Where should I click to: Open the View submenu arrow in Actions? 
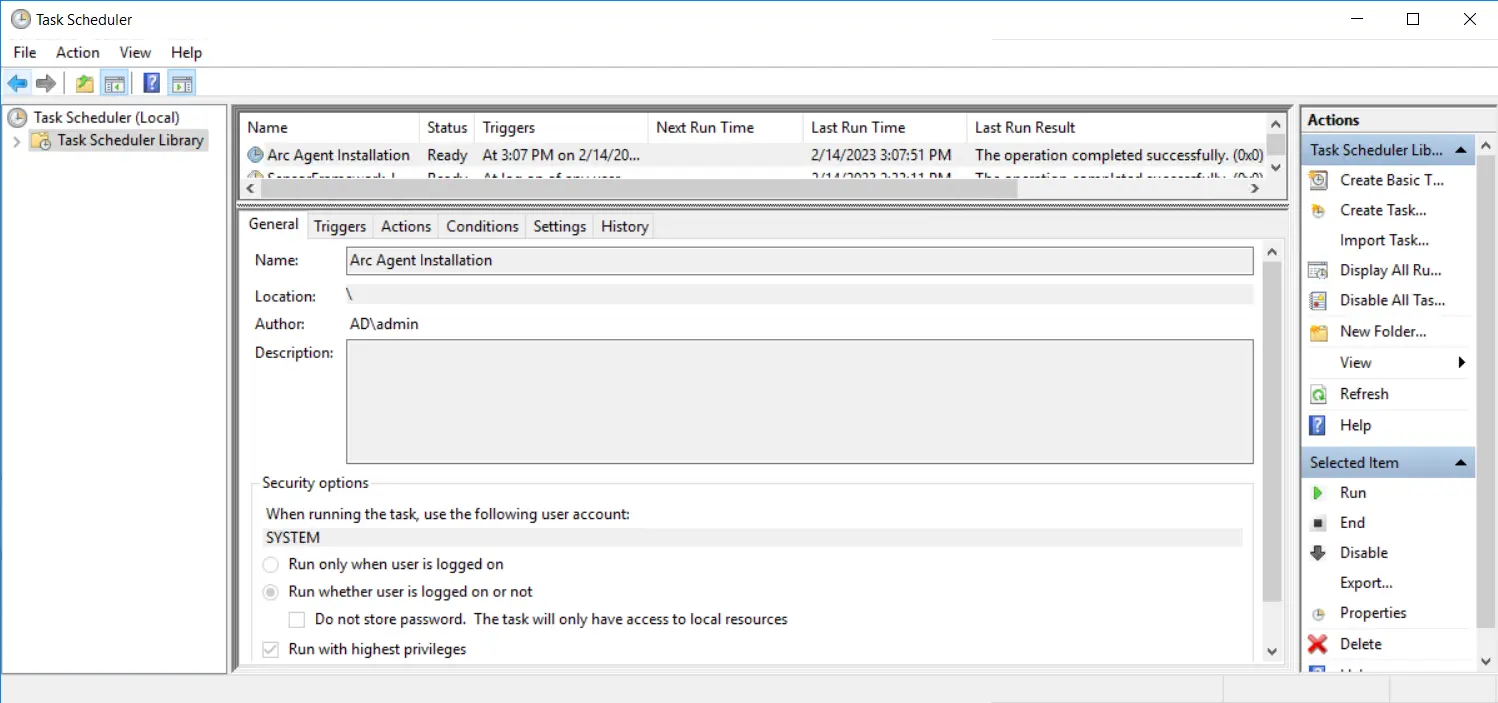point(1461,363)
